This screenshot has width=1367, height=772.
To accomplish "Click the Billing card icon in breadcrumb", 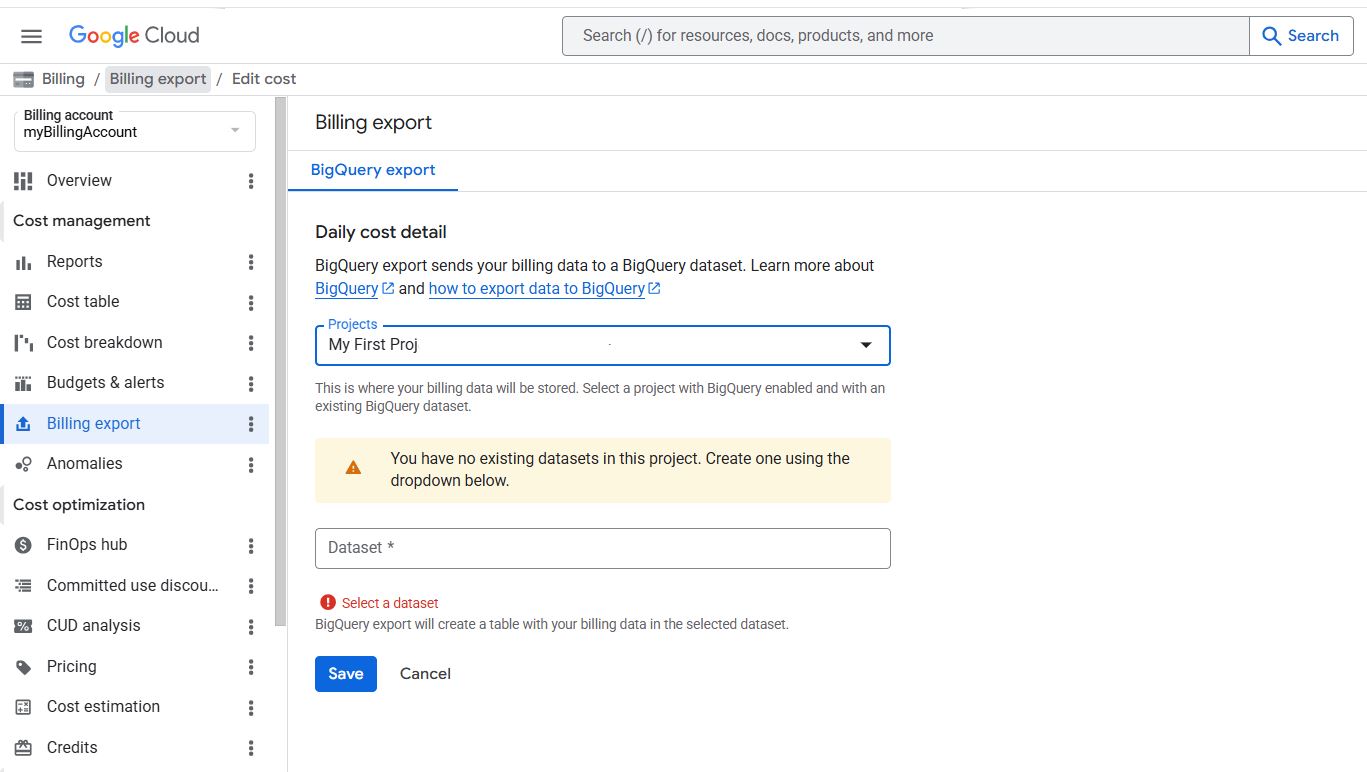I will click(23, 79).
